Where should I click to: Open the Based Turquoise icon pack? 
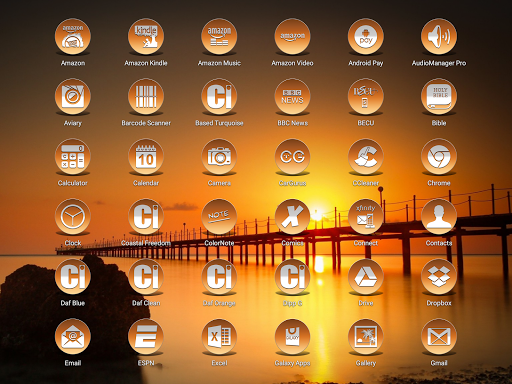point(219,97)
